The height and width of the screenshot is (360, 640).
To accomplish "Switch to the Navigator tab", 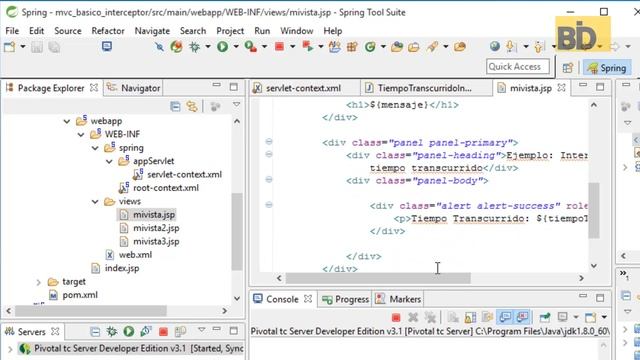I will click(133, 88).
